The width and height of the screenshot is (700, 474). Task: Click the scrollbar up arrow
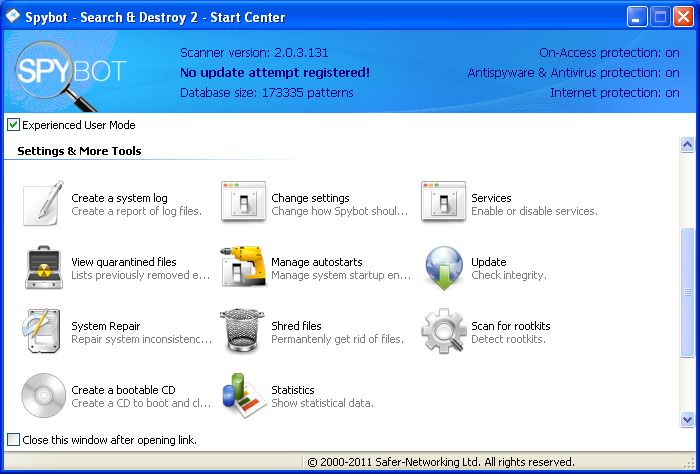click(x=687, y=145)
